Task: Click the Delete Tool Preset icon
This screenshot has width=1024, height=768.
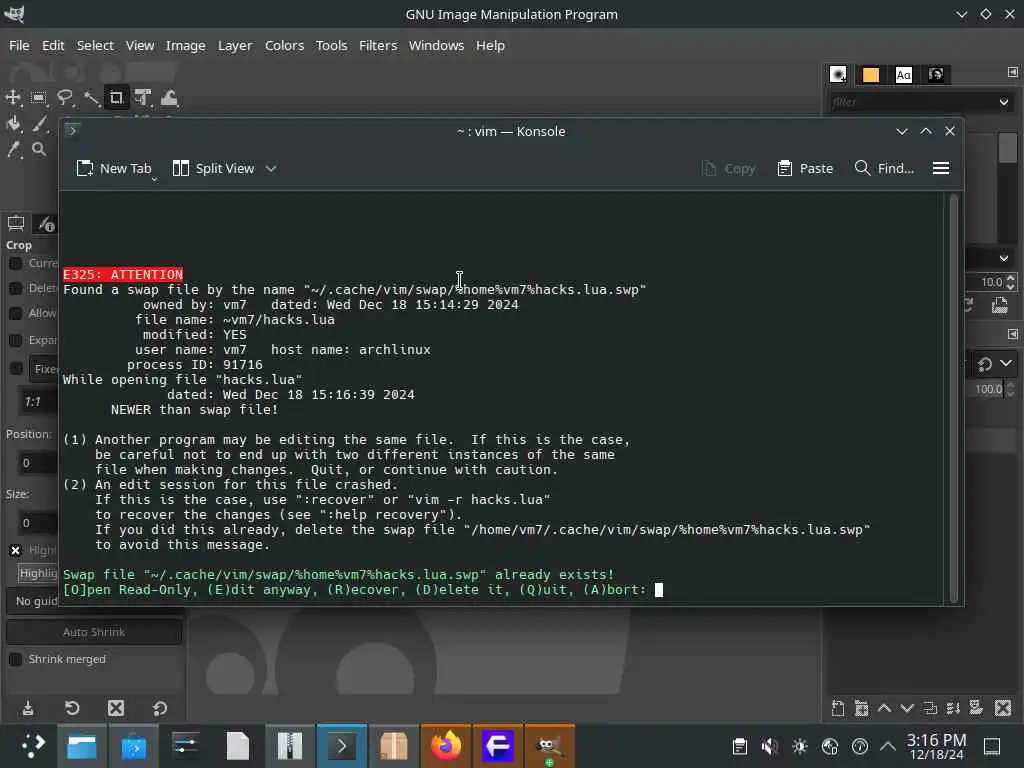Action: (x=116, y=708)
